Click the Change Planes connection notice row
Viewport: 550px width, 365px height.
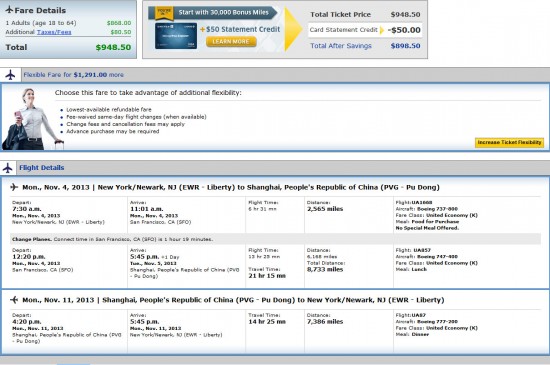click(275, 239)
